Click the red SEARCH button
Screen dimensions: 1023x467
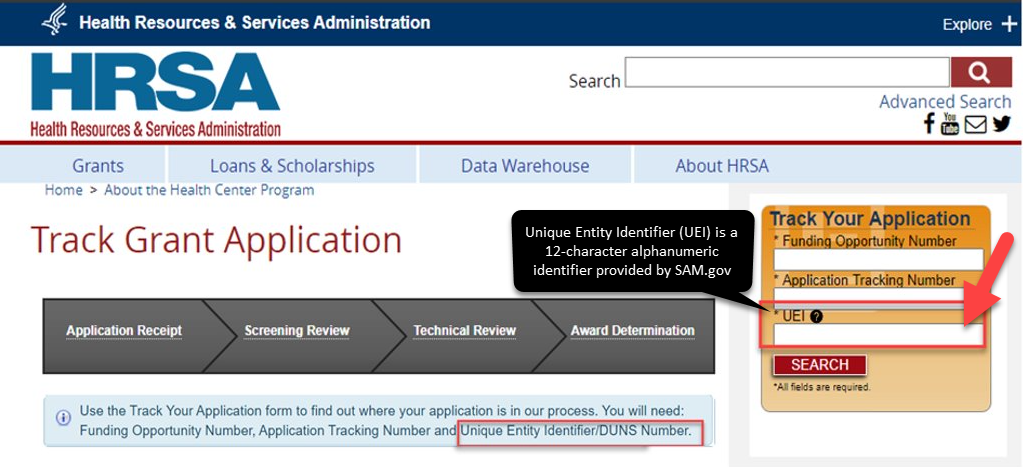(x=820, y=365)
